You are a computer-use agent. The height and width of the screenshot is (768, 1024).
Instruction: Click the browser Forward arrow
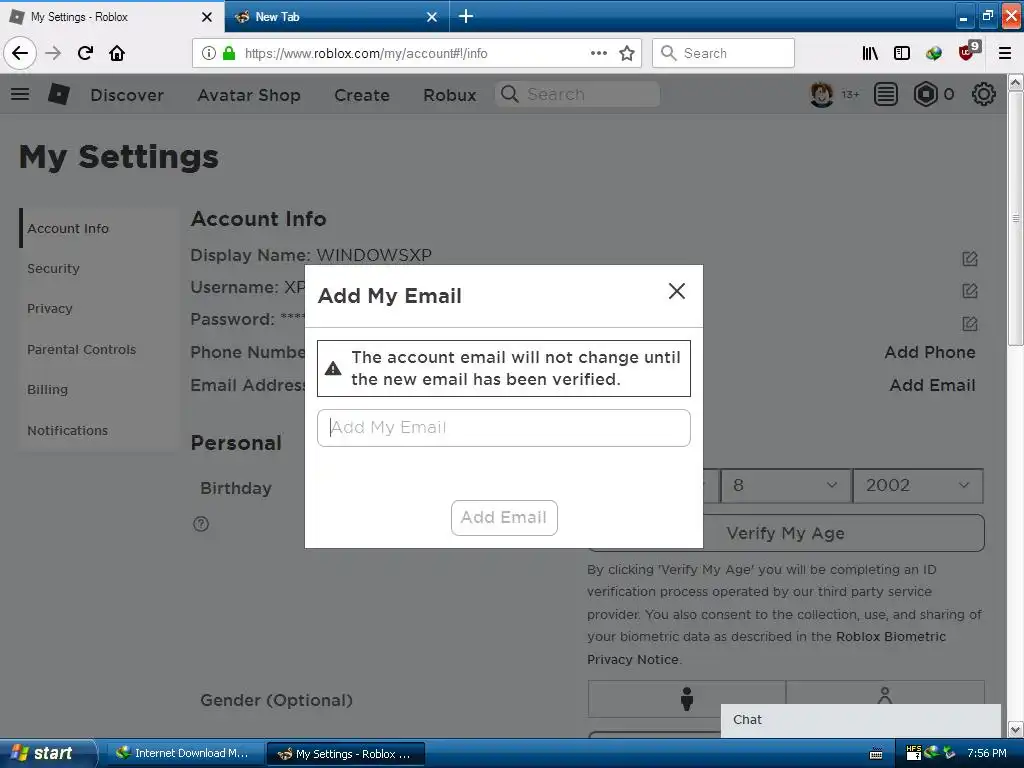pos(53,53)
